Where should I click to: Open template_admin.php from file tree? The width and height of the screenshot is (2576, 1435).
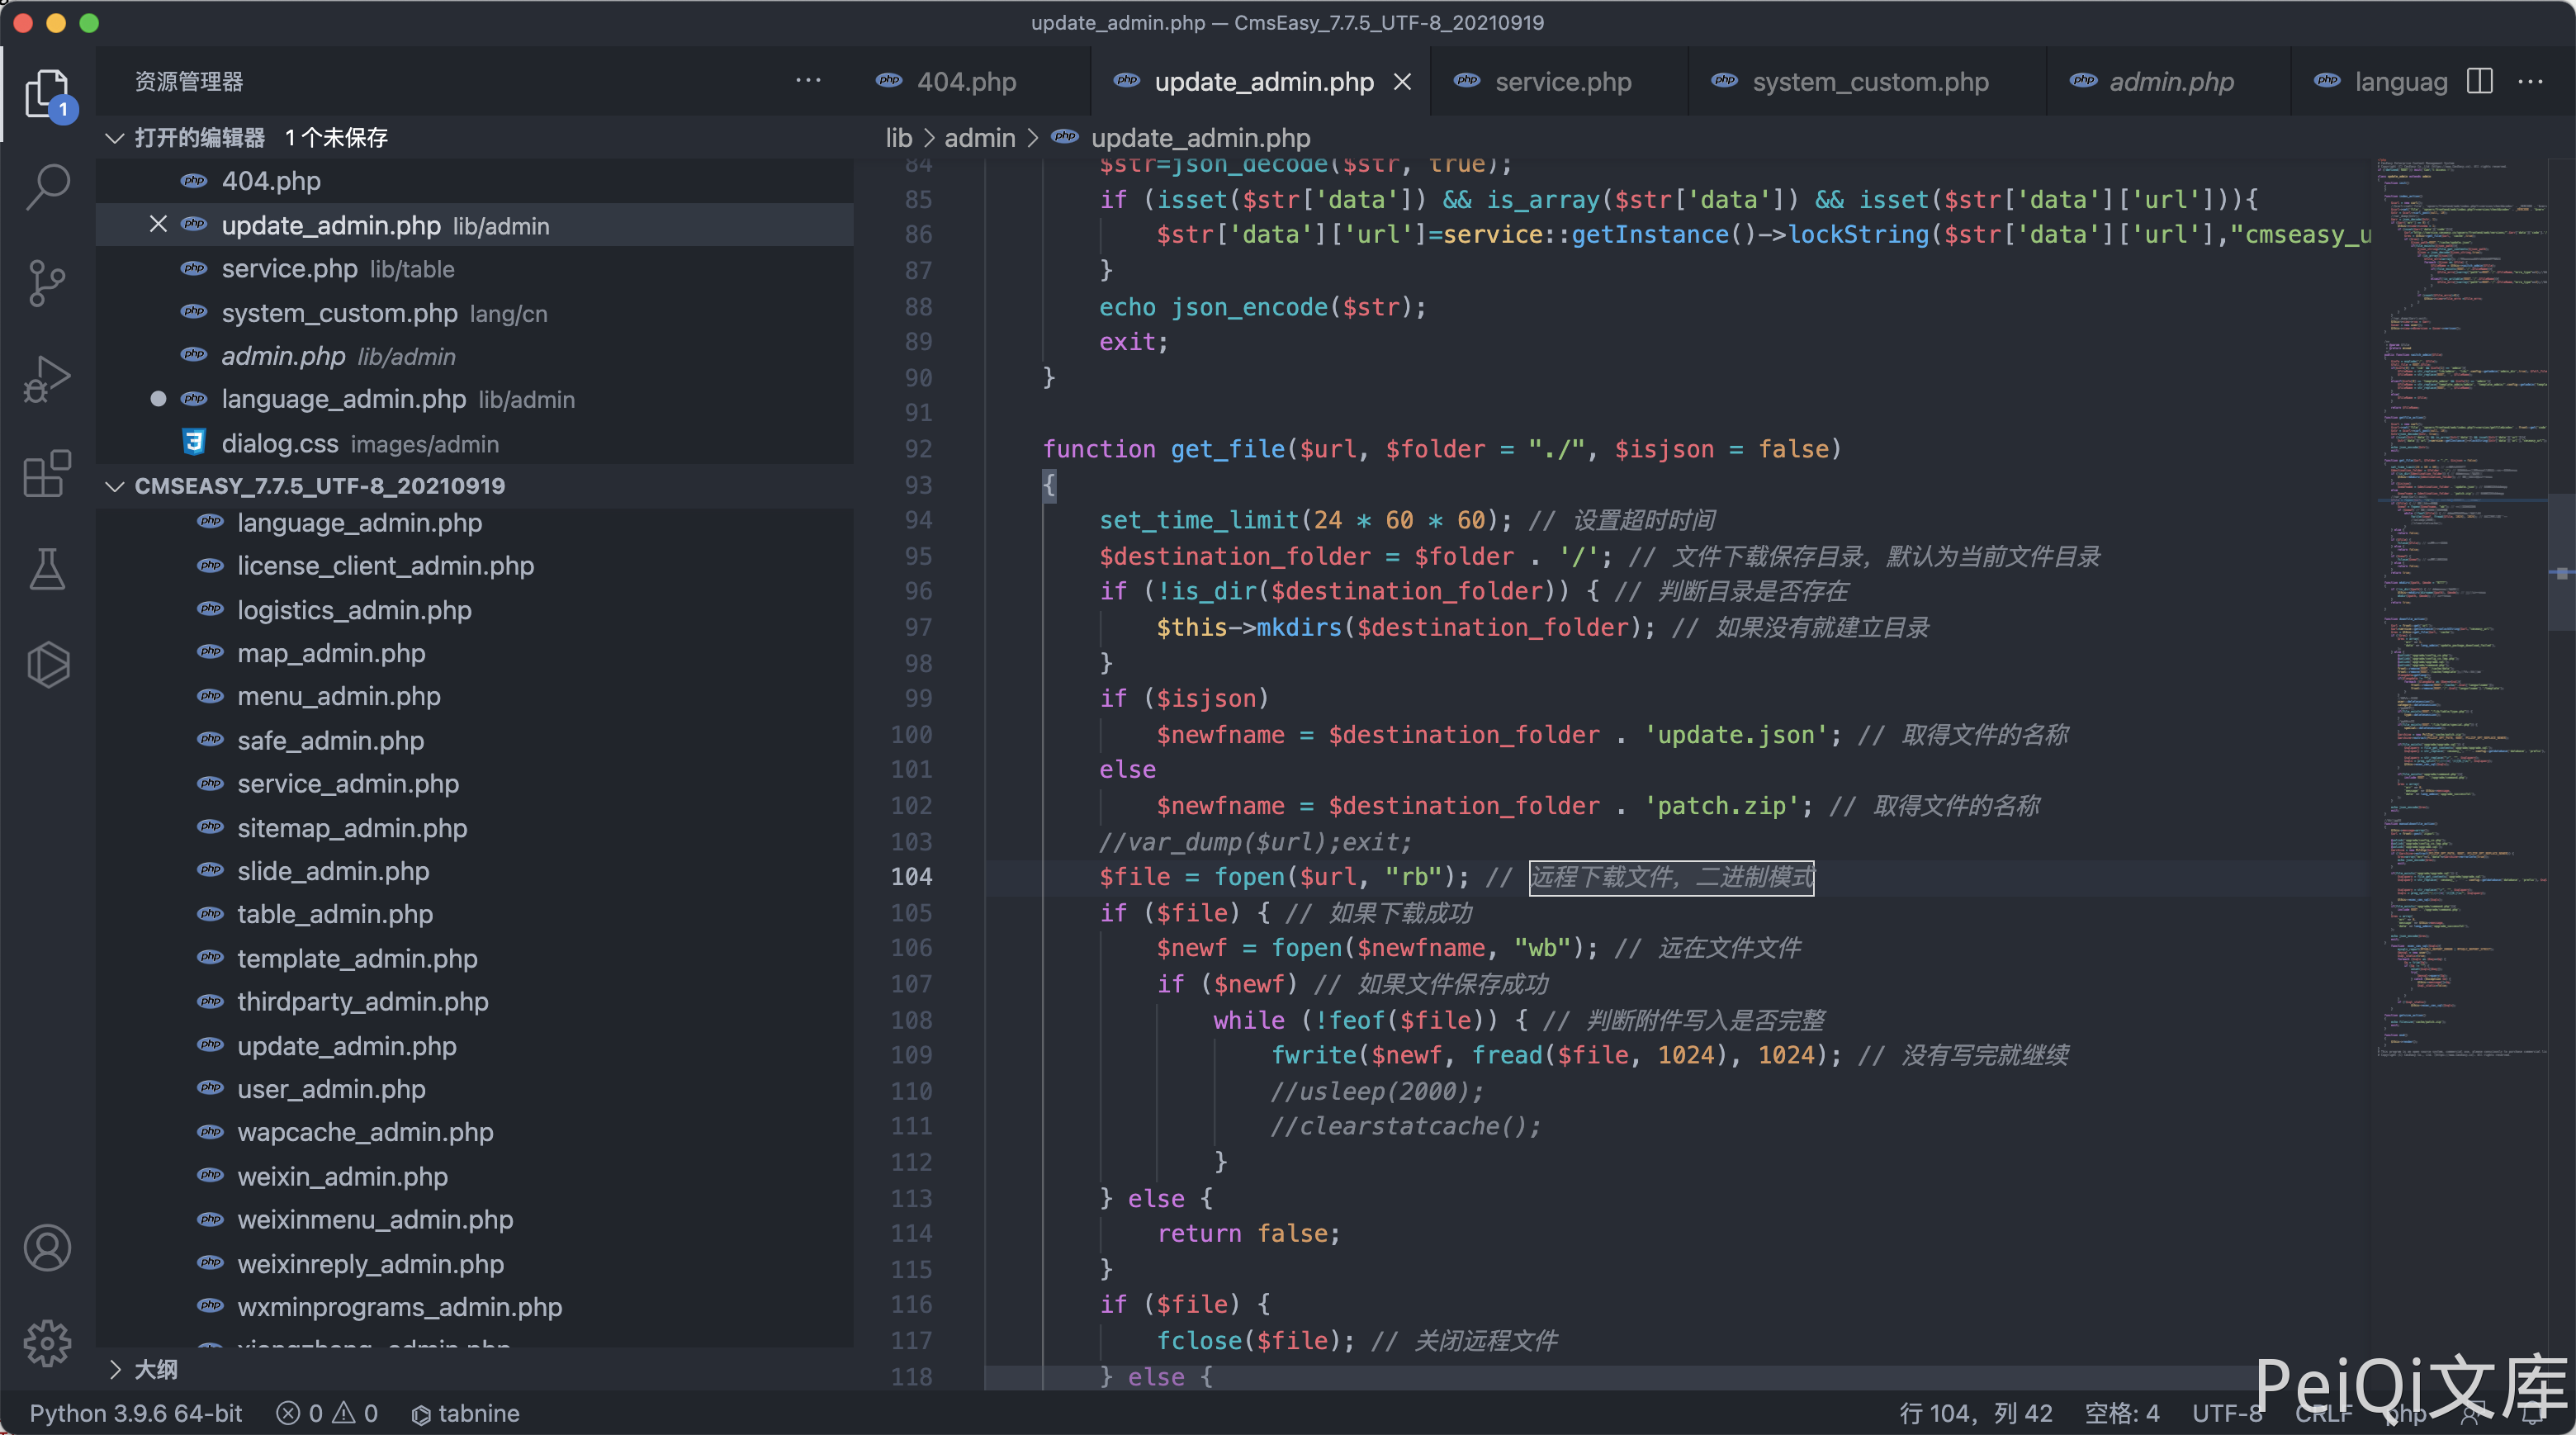(357, 958)
